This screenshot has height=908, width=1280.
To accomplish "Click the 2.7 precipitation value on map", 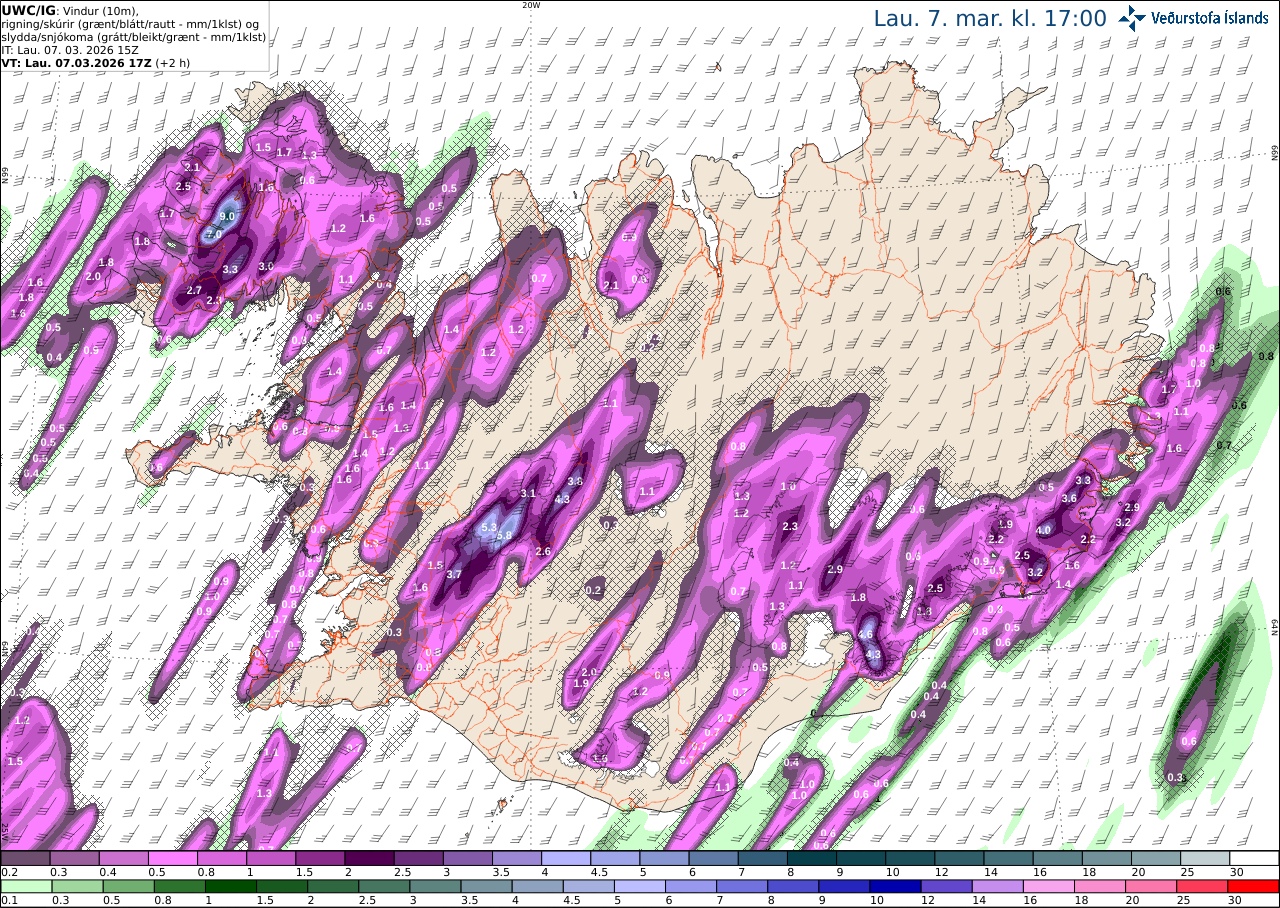I will (x=195, y=289).
